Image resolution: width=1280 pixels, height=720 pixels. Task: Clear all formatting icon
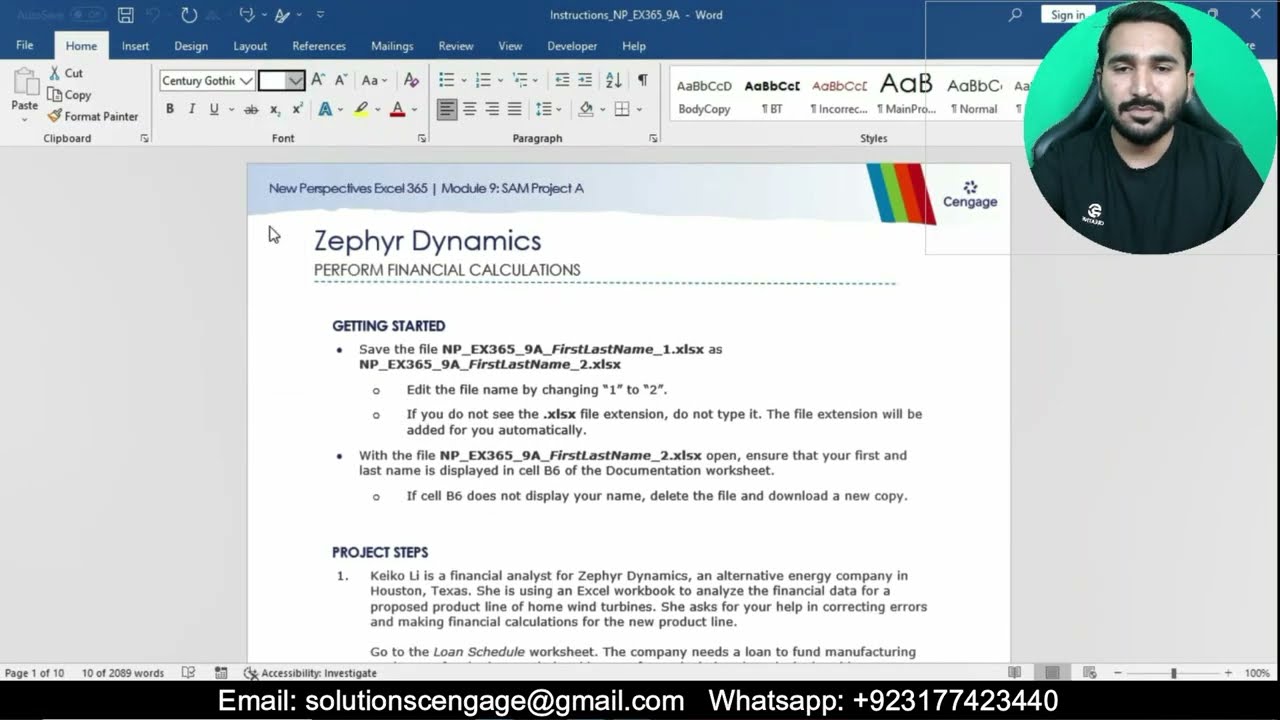[411, 80]
